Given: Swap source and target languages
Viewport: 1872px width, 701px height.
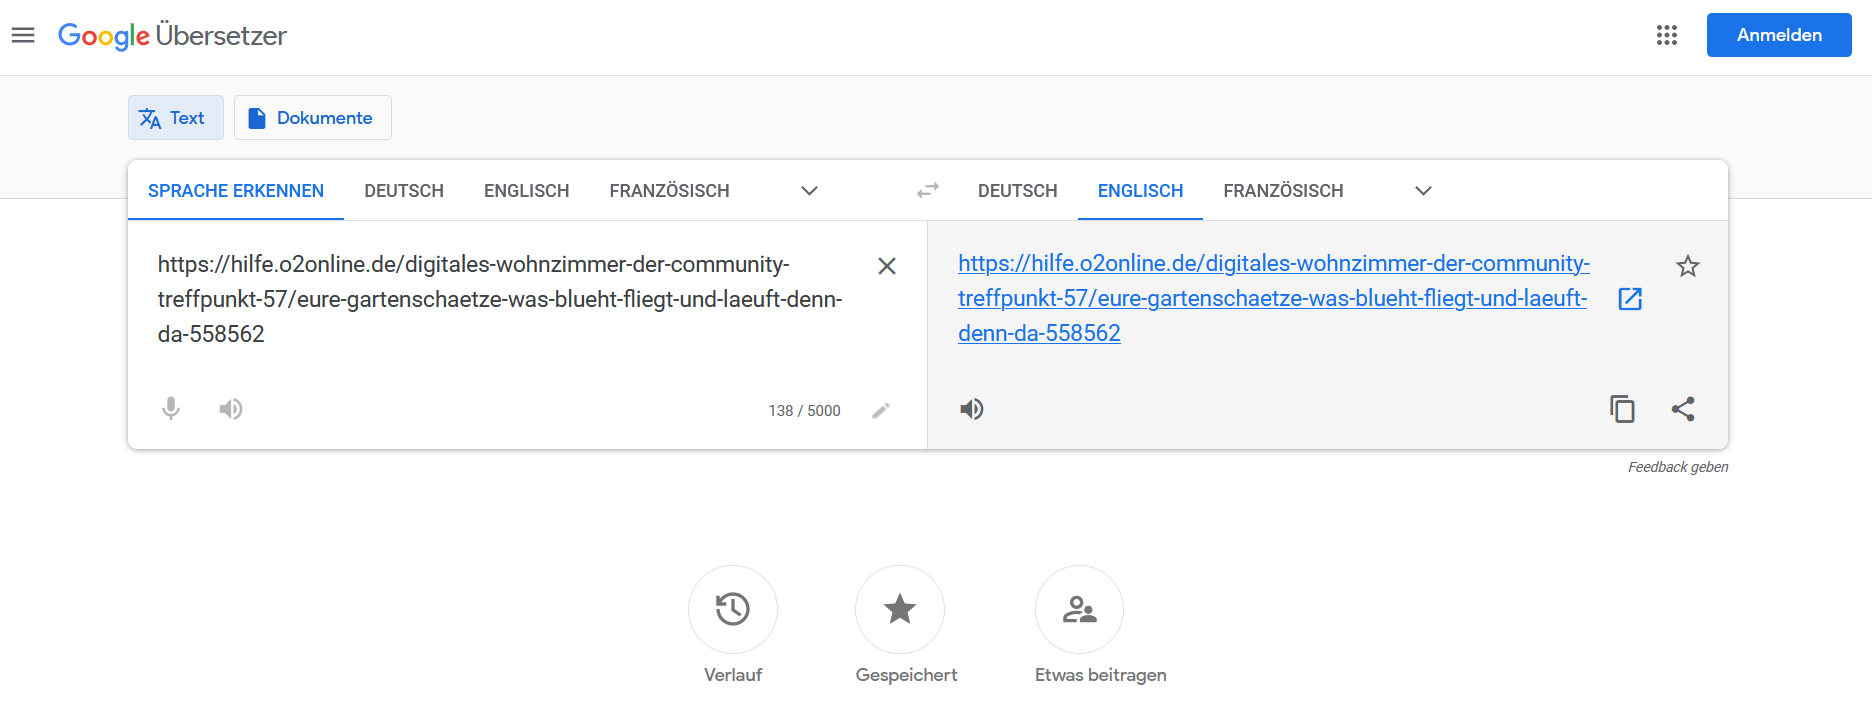Looking at the screenshot, I should tap(928, 190).
